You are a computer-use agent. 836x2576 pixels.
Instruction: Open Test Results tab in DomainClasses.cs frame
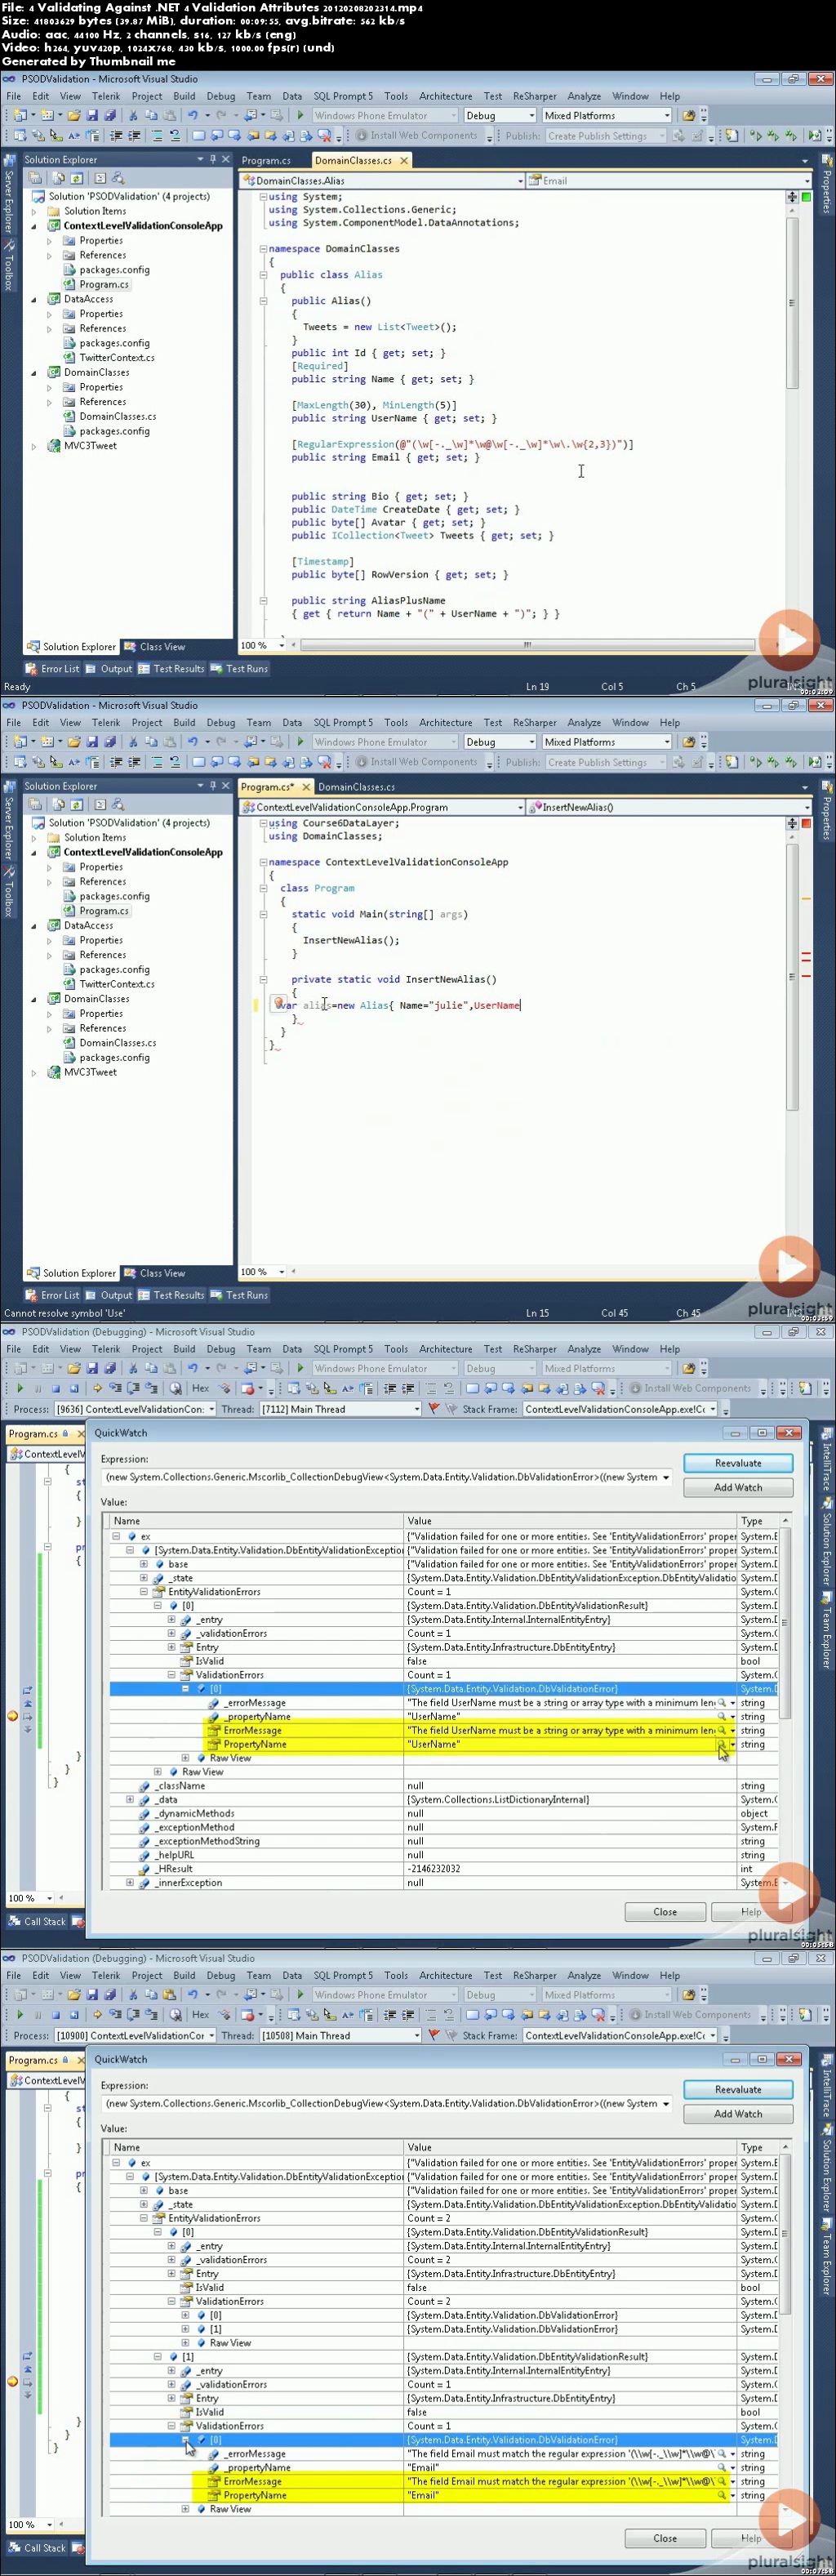pyautogui.click(x=171, y=668)
